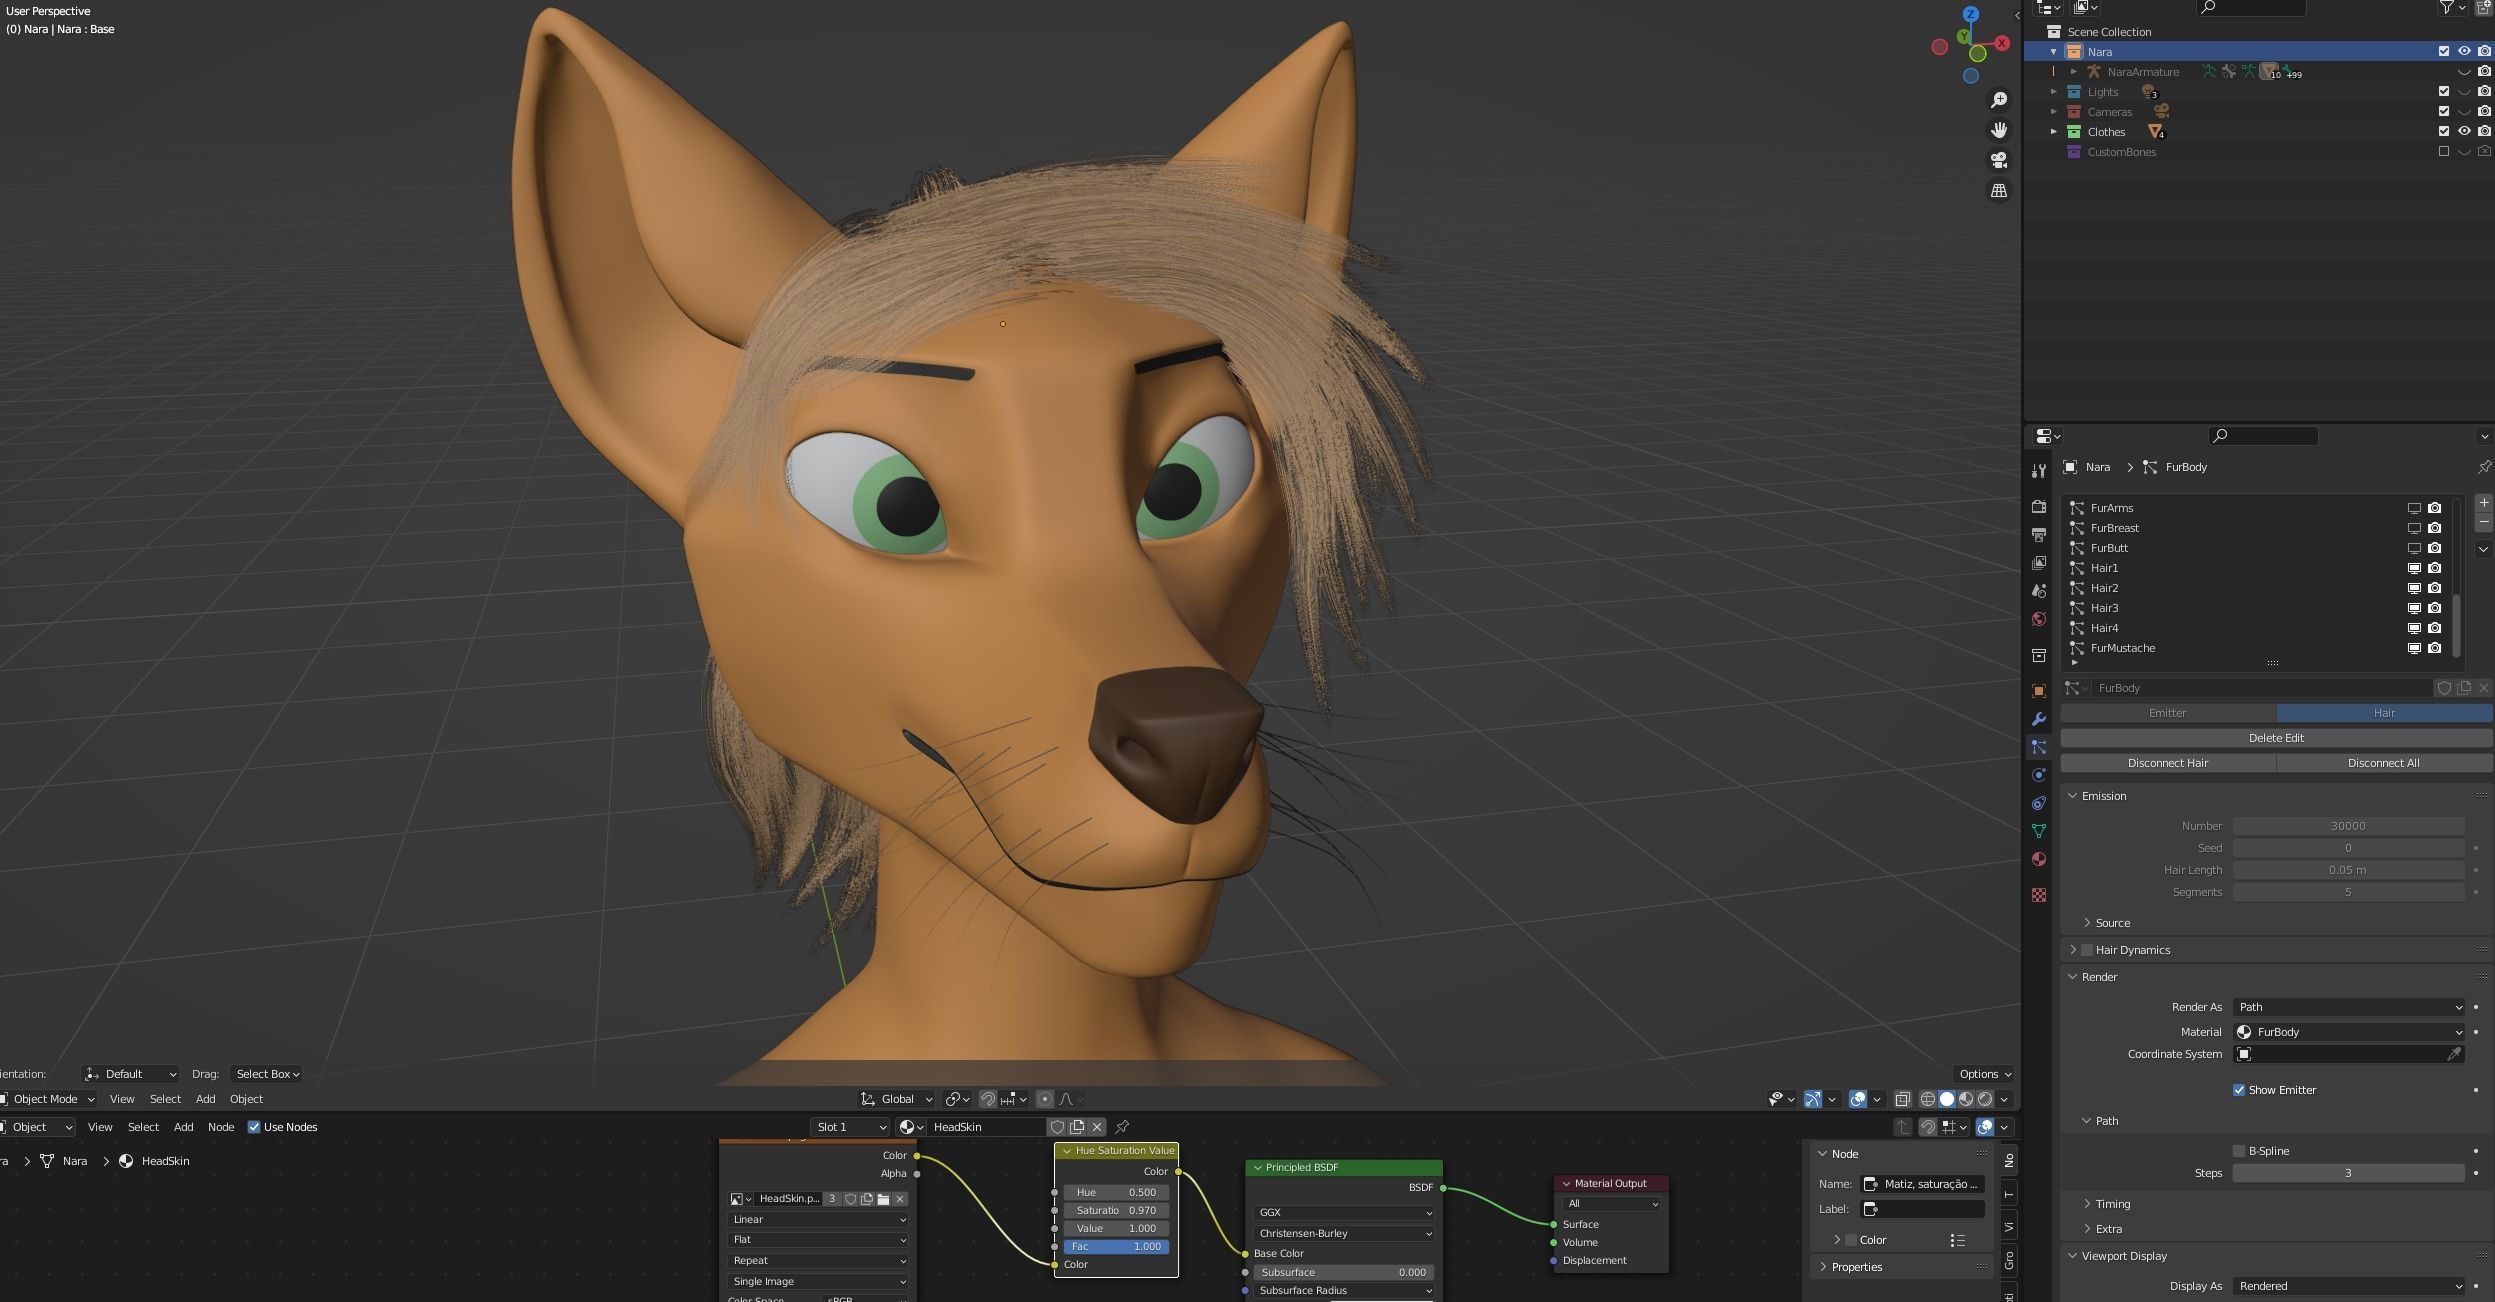Open the Collection properties tab icon
The image size is (2495, 1302).
2039,655
